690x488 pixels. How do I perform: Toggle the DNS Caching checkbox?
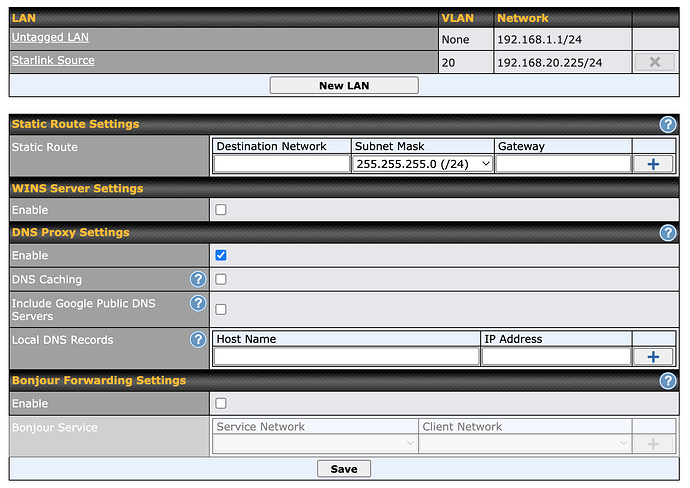[x=221, y=280]
